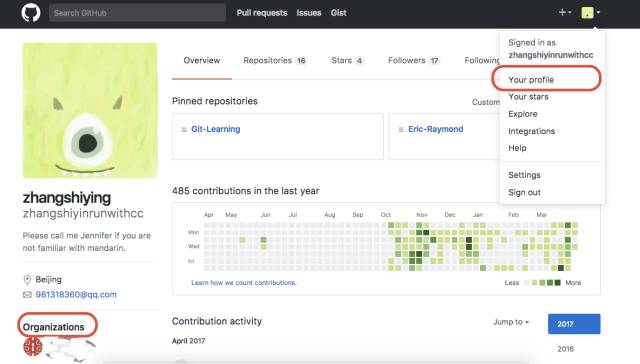The width and height of the screenshot is (640, 364).
Task: Click the 485 contributions in the last year heading
Action: pyautogui.click(x=245, y=191)
